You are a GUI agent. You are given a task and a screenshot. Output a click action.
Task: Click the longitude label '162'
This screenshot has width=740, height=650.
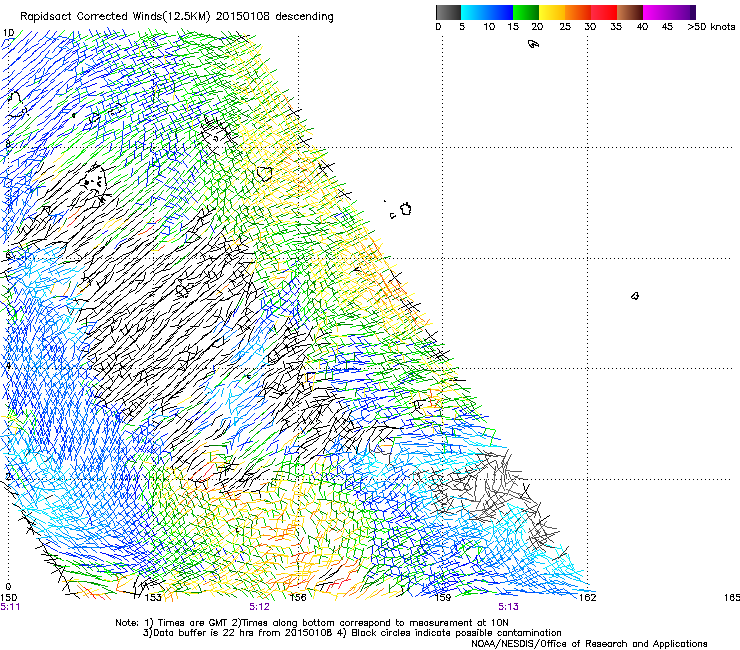coord(588,598)
